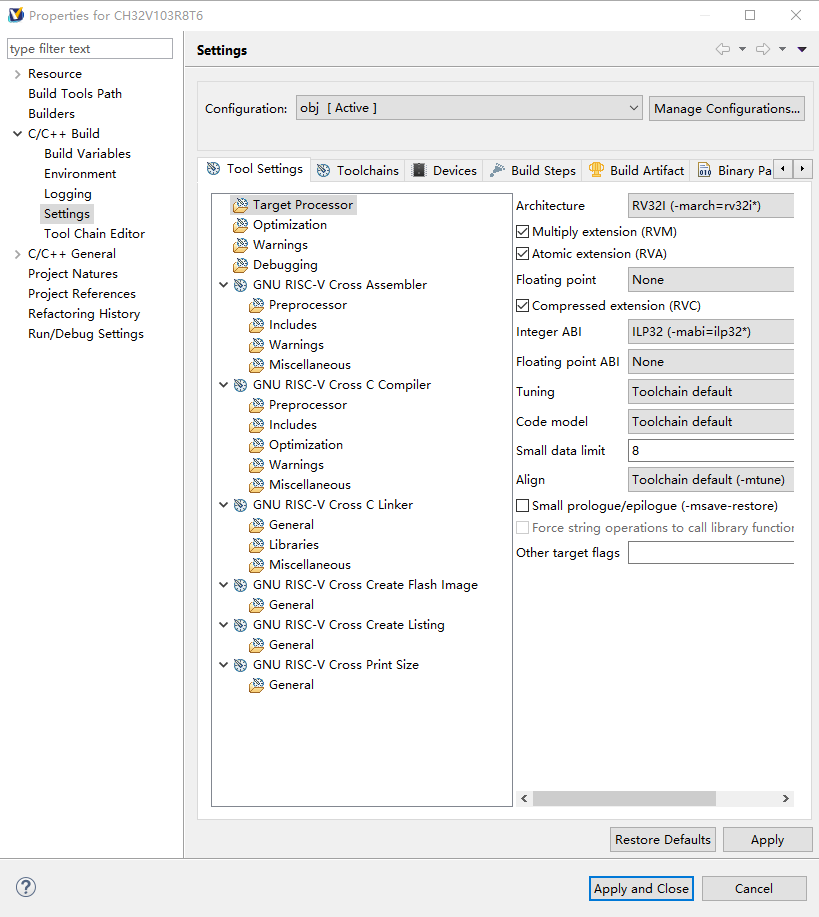Click the Small data limit input field
The width and height of the screenshot is (819, 917).
(x=710, y=450)
